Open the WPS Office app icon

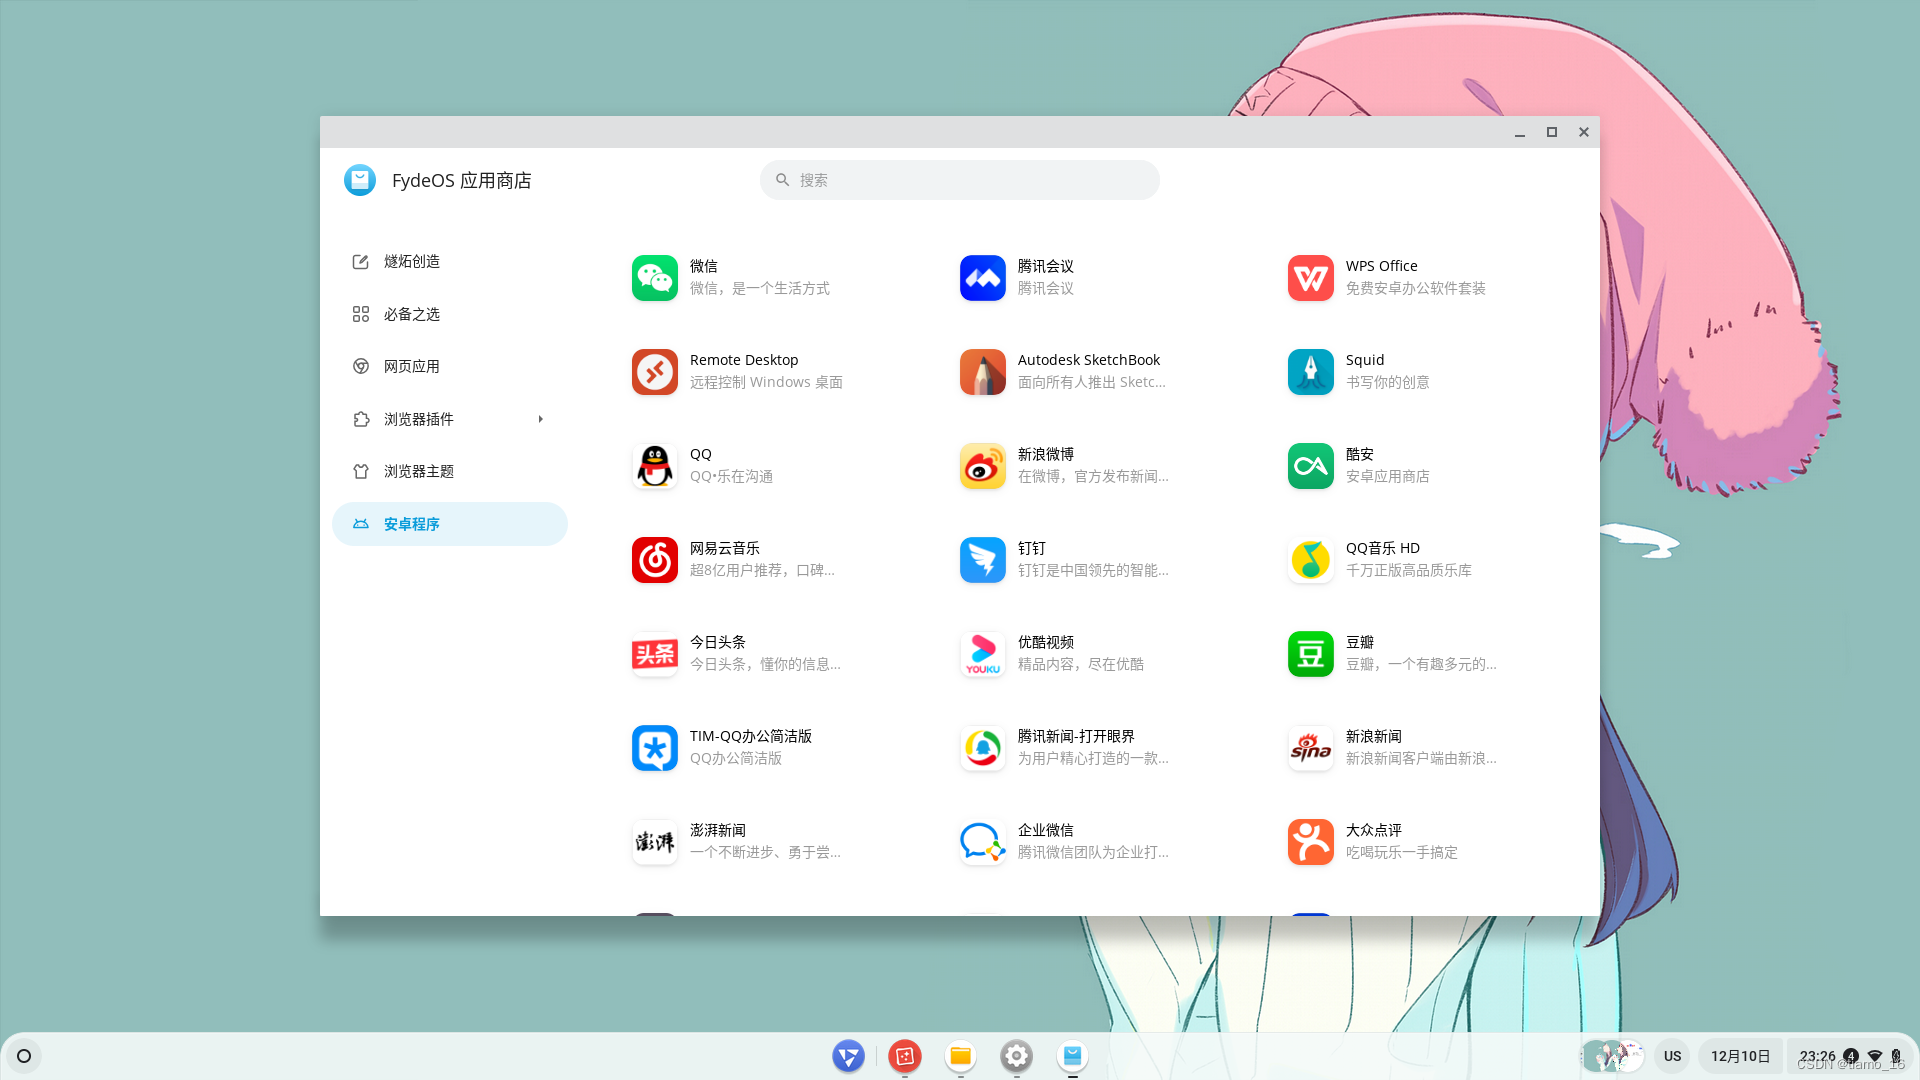point(1310,278)
